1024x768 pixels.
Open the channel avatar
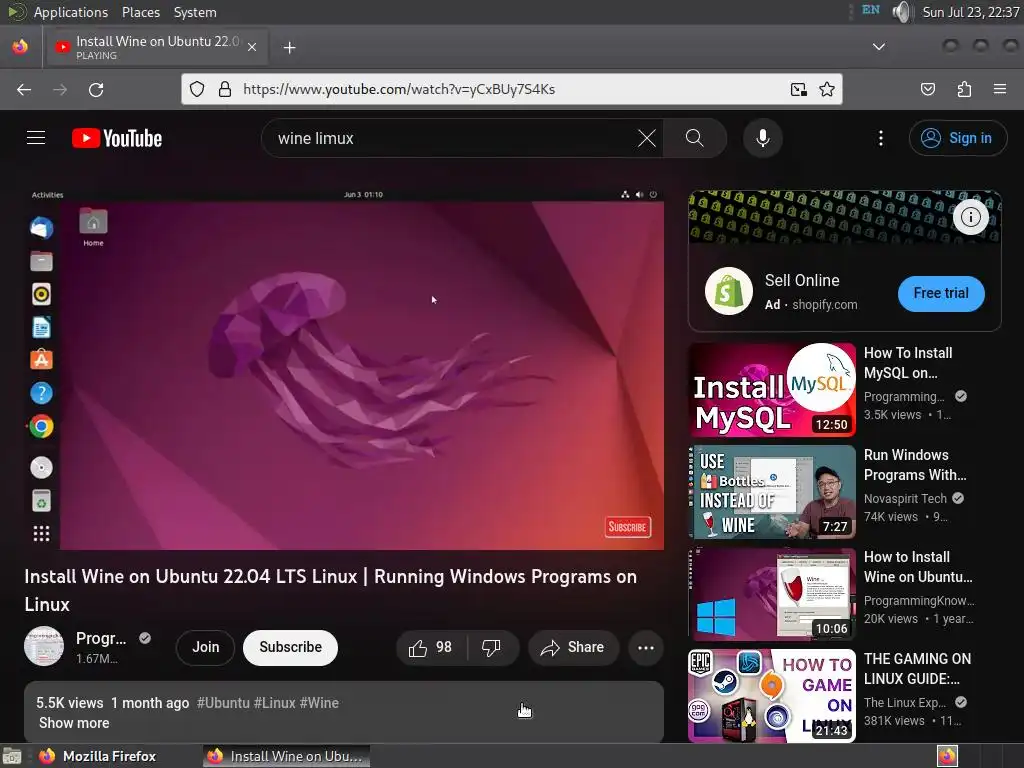44,646
